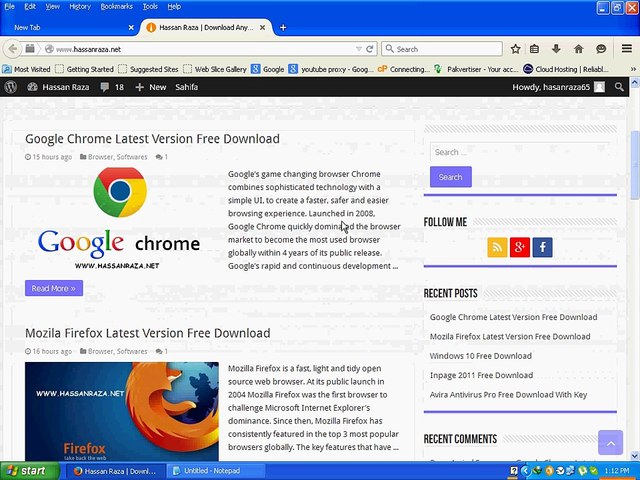Bookmark this page with the star icon

516,49
